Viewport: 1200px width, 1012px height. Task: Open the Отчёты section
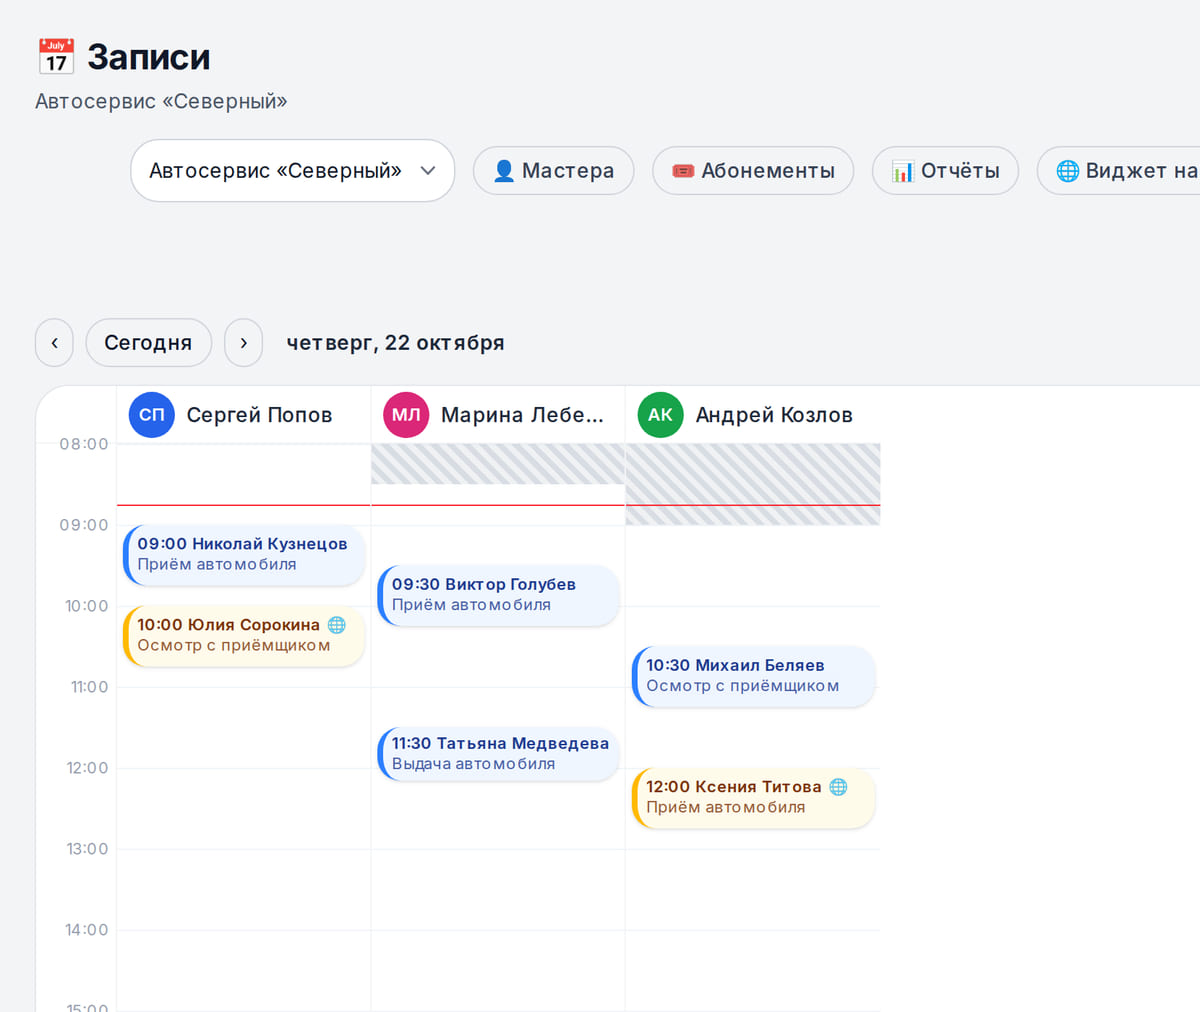point(945,170)
